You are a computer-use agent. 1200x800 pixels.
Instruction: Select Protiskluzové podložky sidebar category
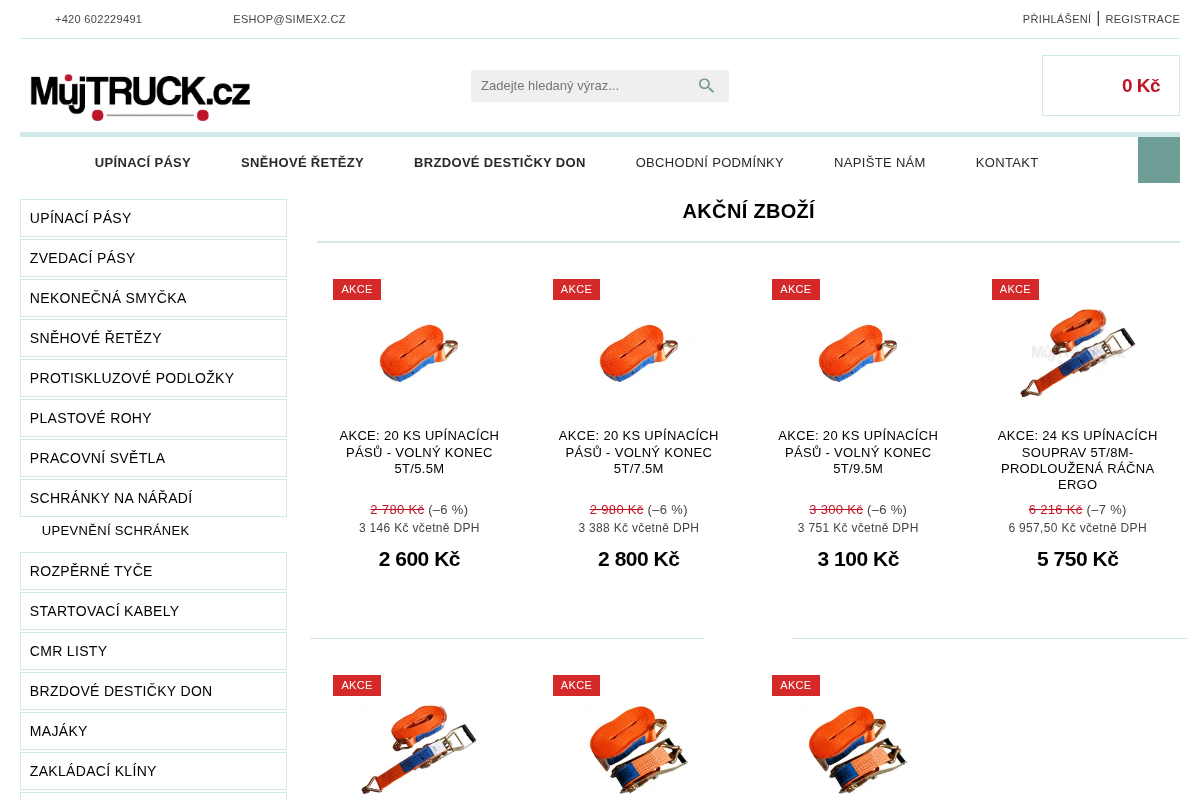point(153,378)
